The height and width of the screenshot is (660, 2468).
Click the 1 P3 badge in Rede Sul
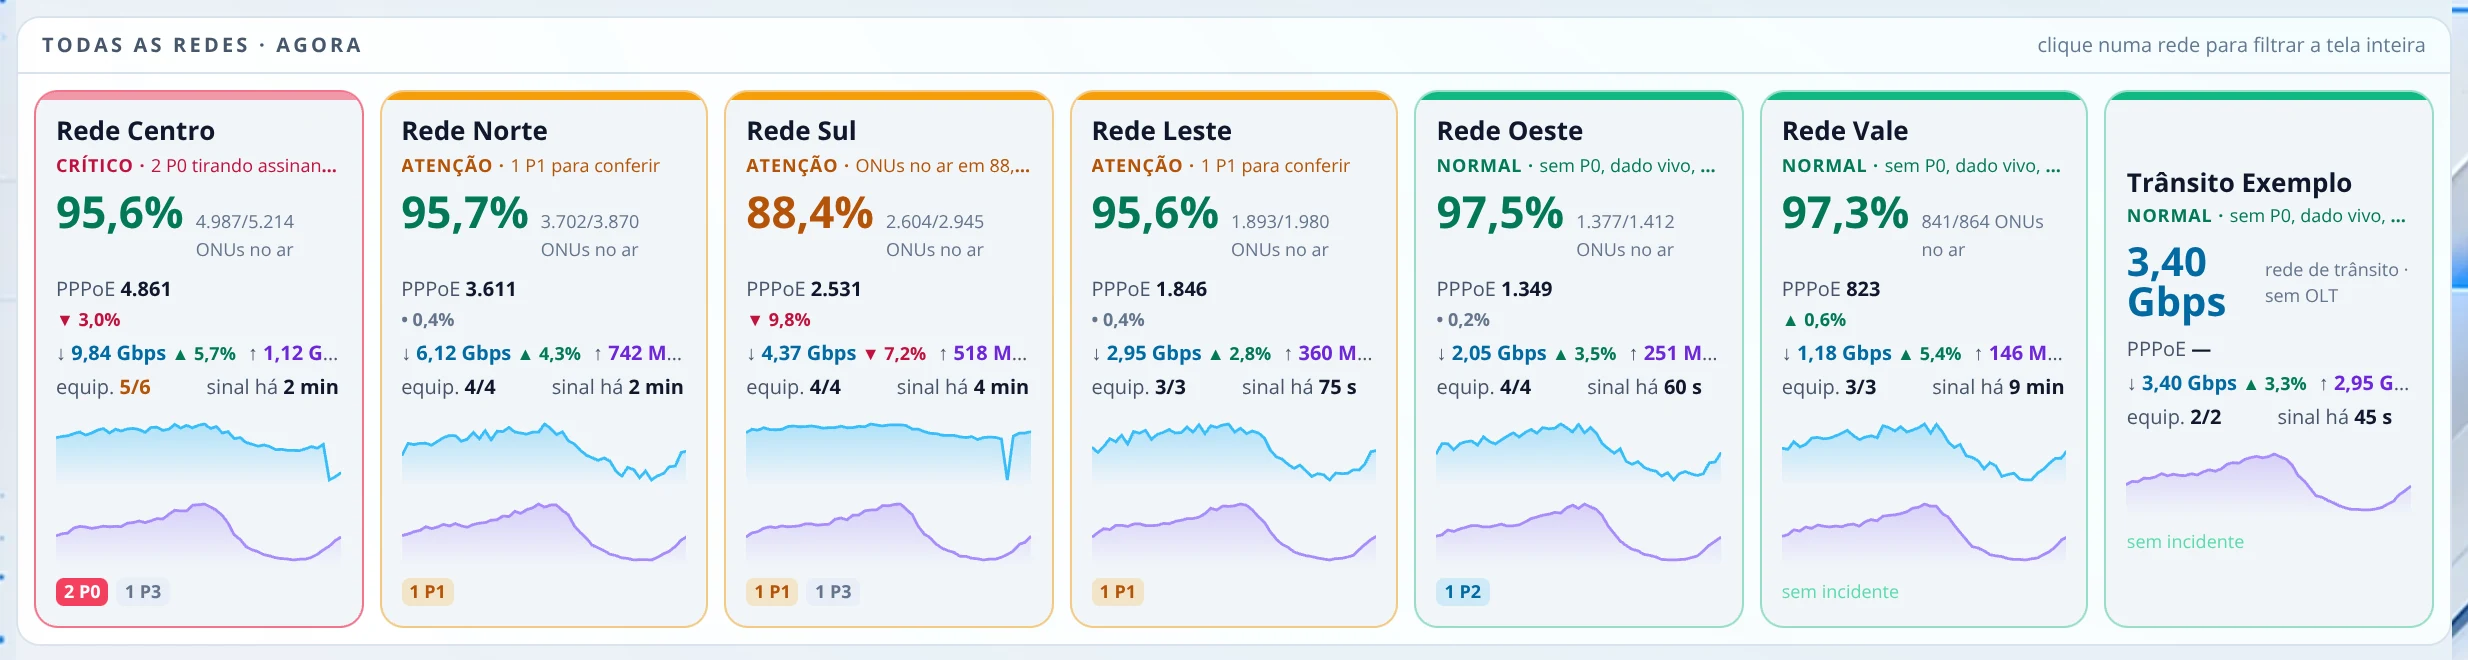[x=833, y=592]
